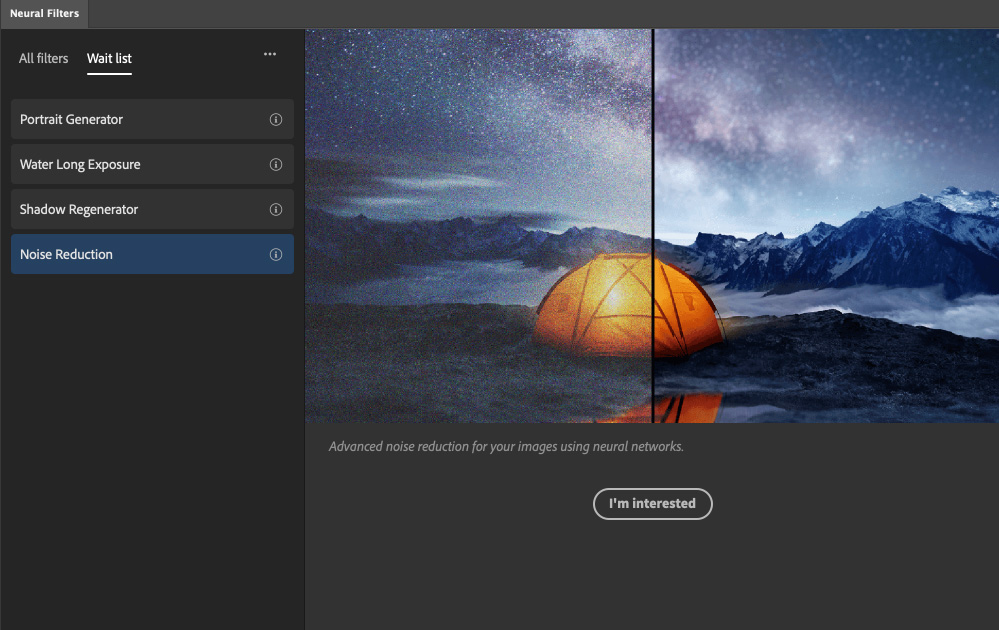Viewport: 999px width, 630px height.
Task: Switch to the All filters tab
Action: pos(44,58)
